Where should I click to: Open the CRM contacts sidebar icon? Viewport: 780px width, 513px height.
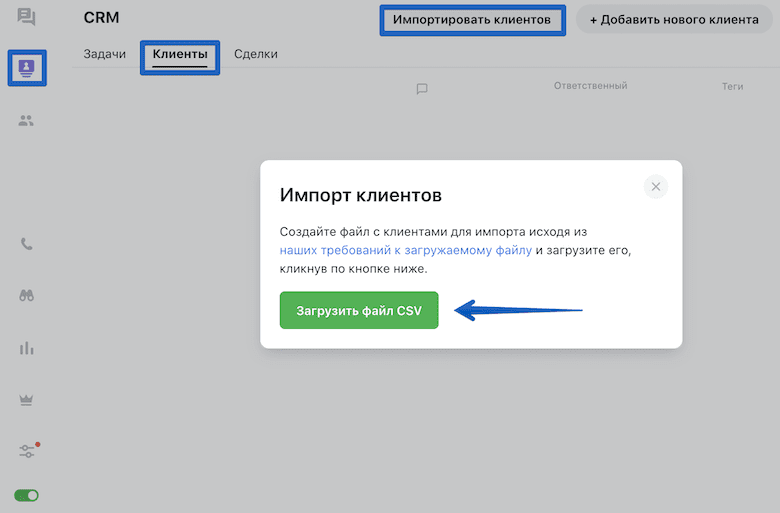27,68
